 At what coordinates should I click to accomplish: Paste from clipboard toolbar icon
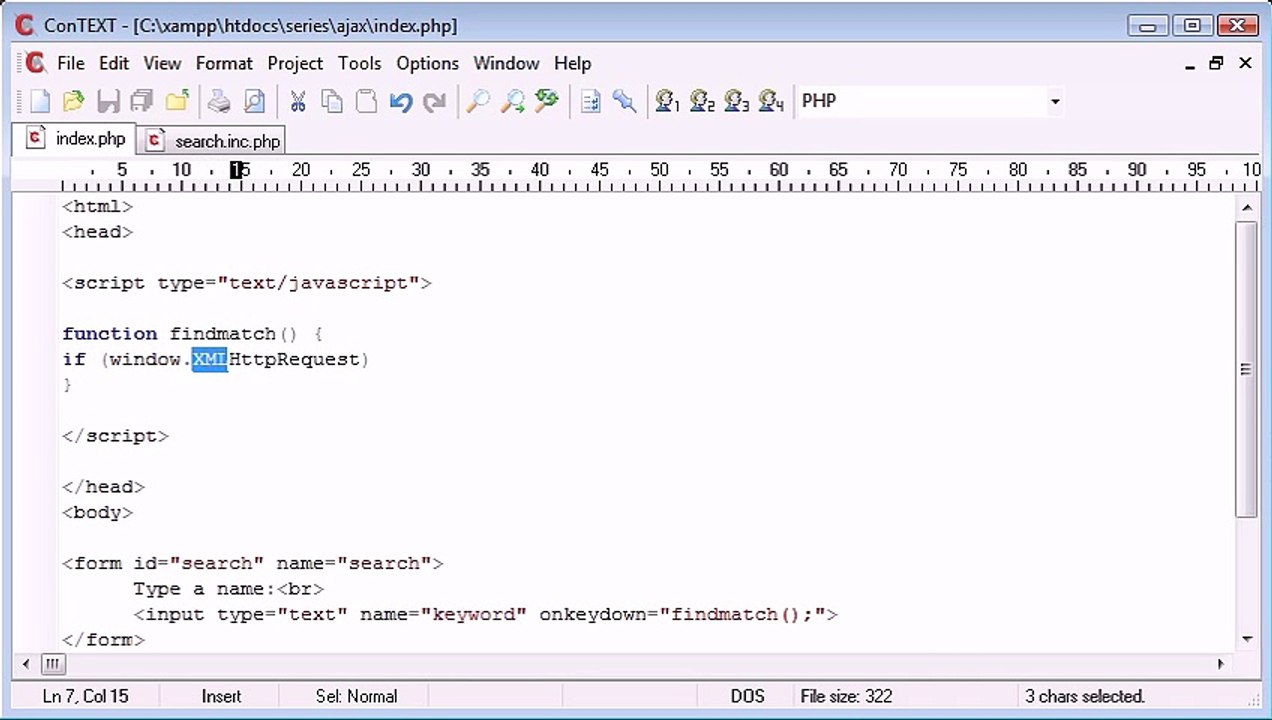[367, 101]
